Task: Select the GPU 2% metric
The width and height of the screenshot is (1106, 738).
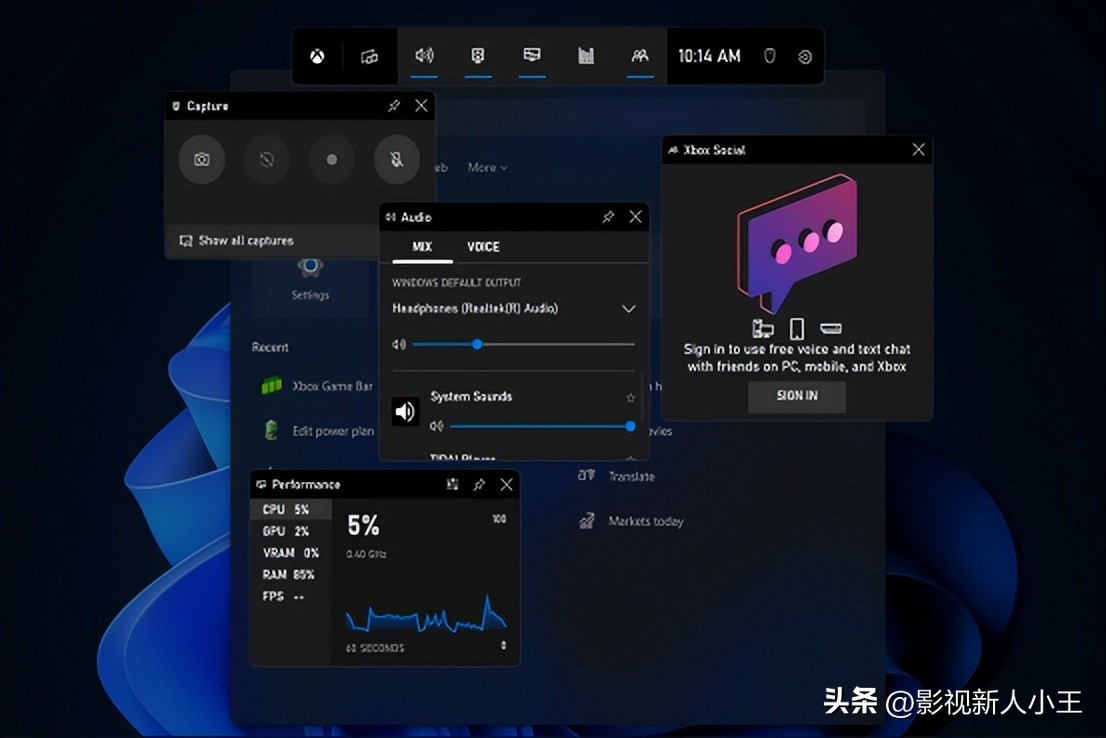Action: [291, 531]
